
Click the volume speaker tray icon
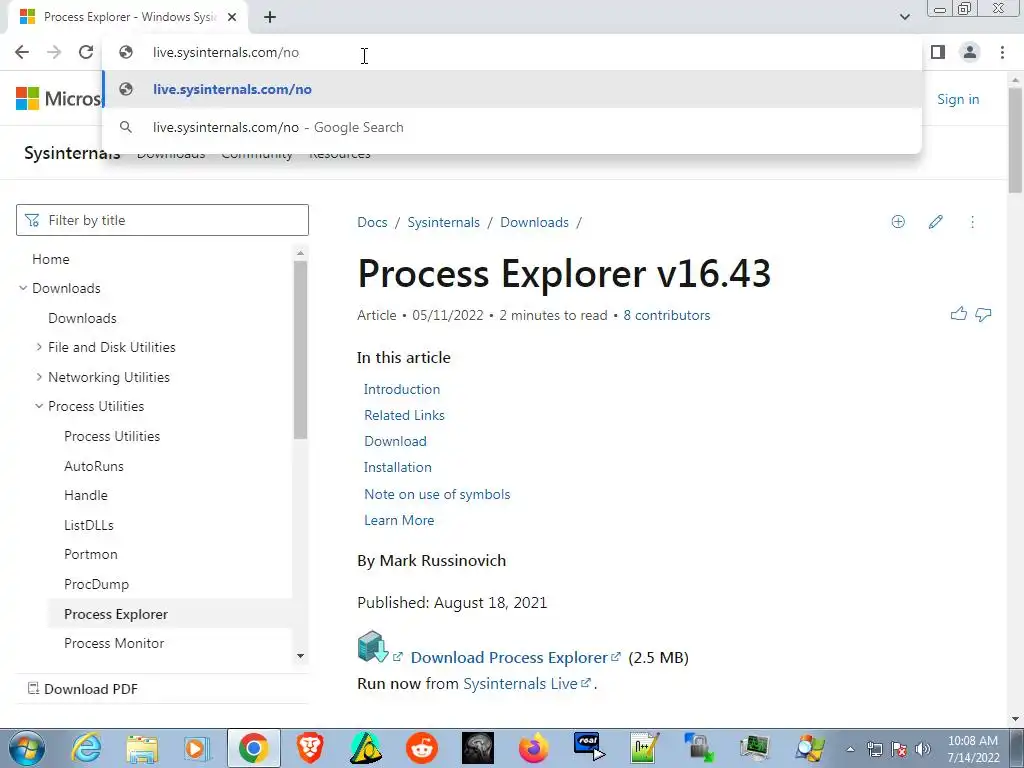tap(922, 749)
